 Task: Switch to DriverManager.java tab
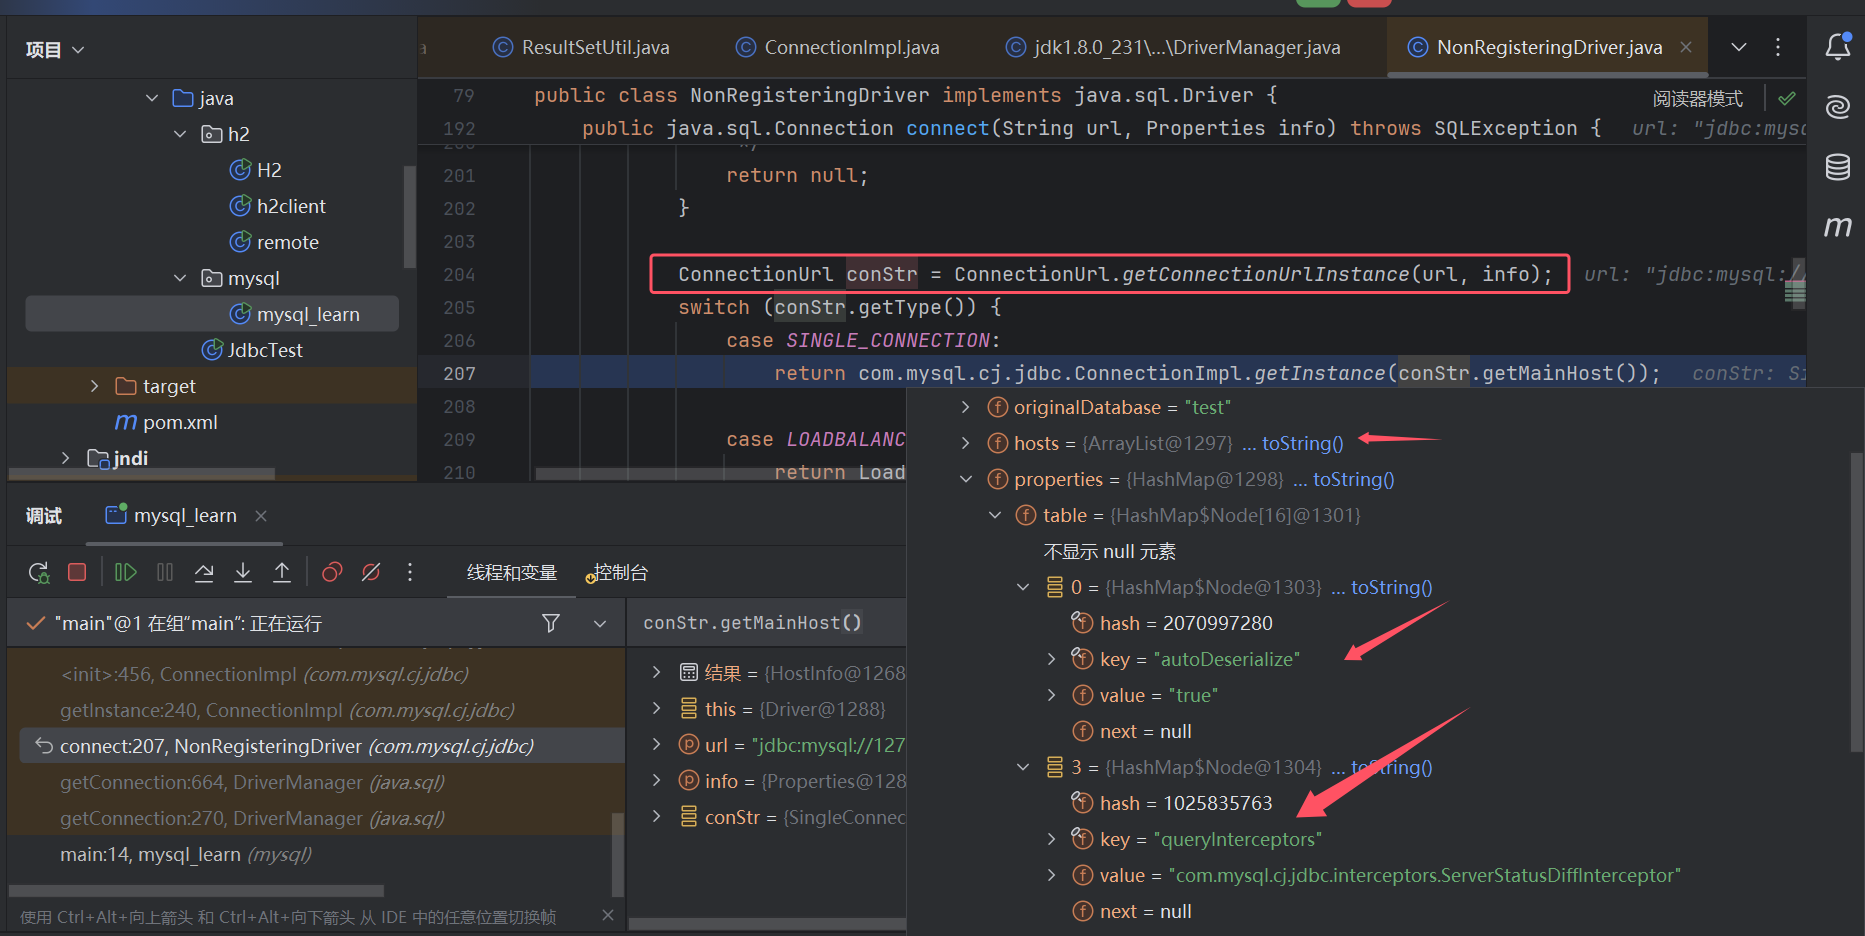point(1173,47)
